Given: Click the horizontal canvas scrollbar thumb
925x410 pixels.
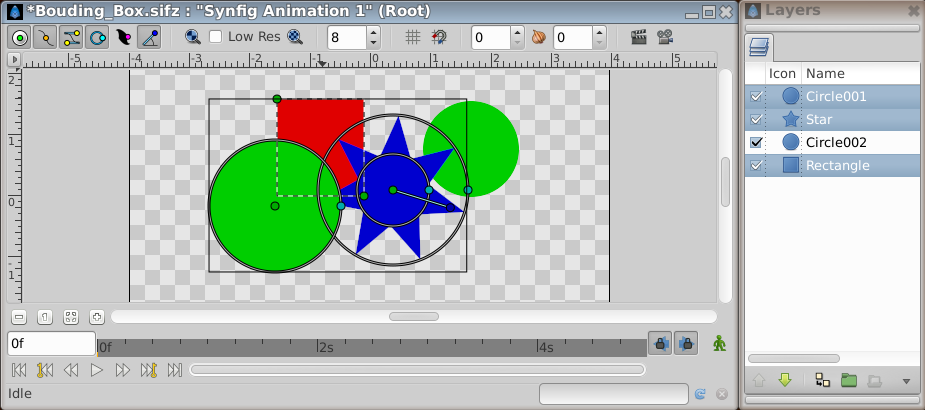Looking at the screenshot, I should [x=414, y=317].
